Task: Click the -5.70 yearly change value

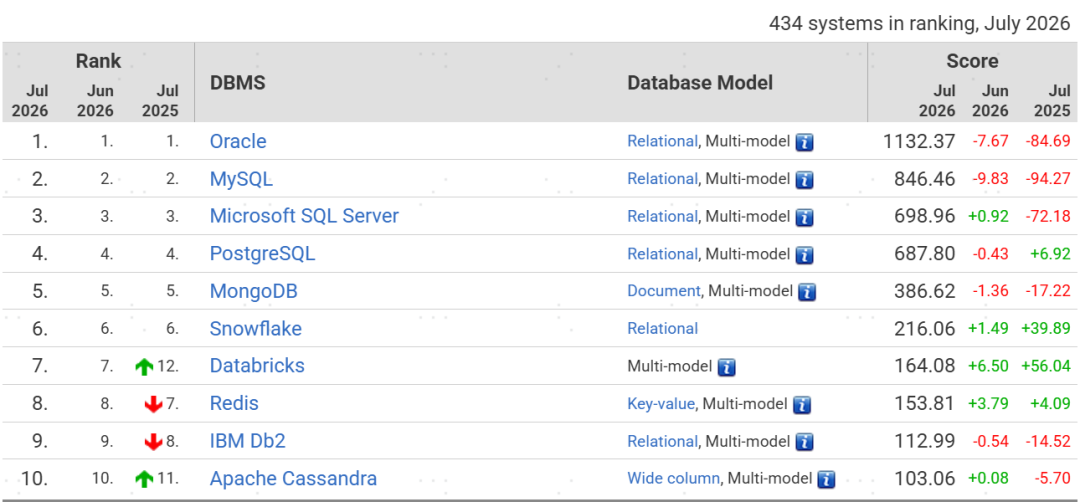Action: click(x=1052, y=478)
